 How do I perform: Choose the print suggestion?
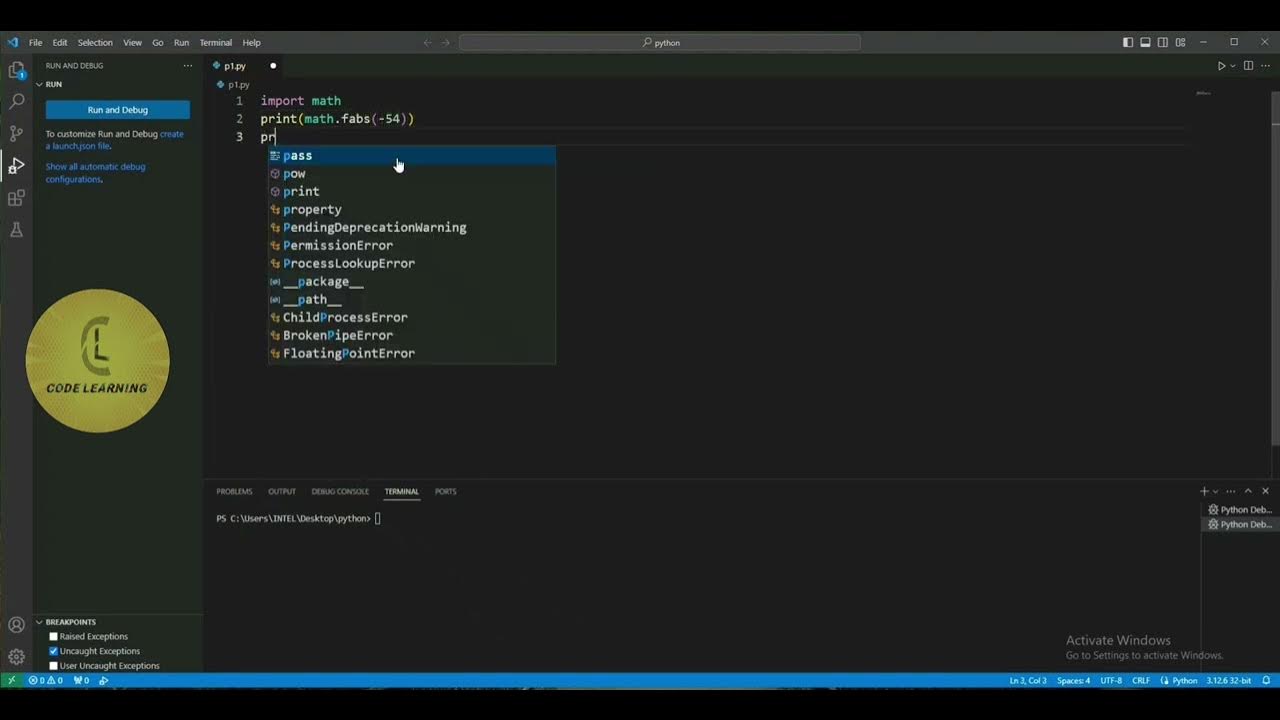(411, 191)
